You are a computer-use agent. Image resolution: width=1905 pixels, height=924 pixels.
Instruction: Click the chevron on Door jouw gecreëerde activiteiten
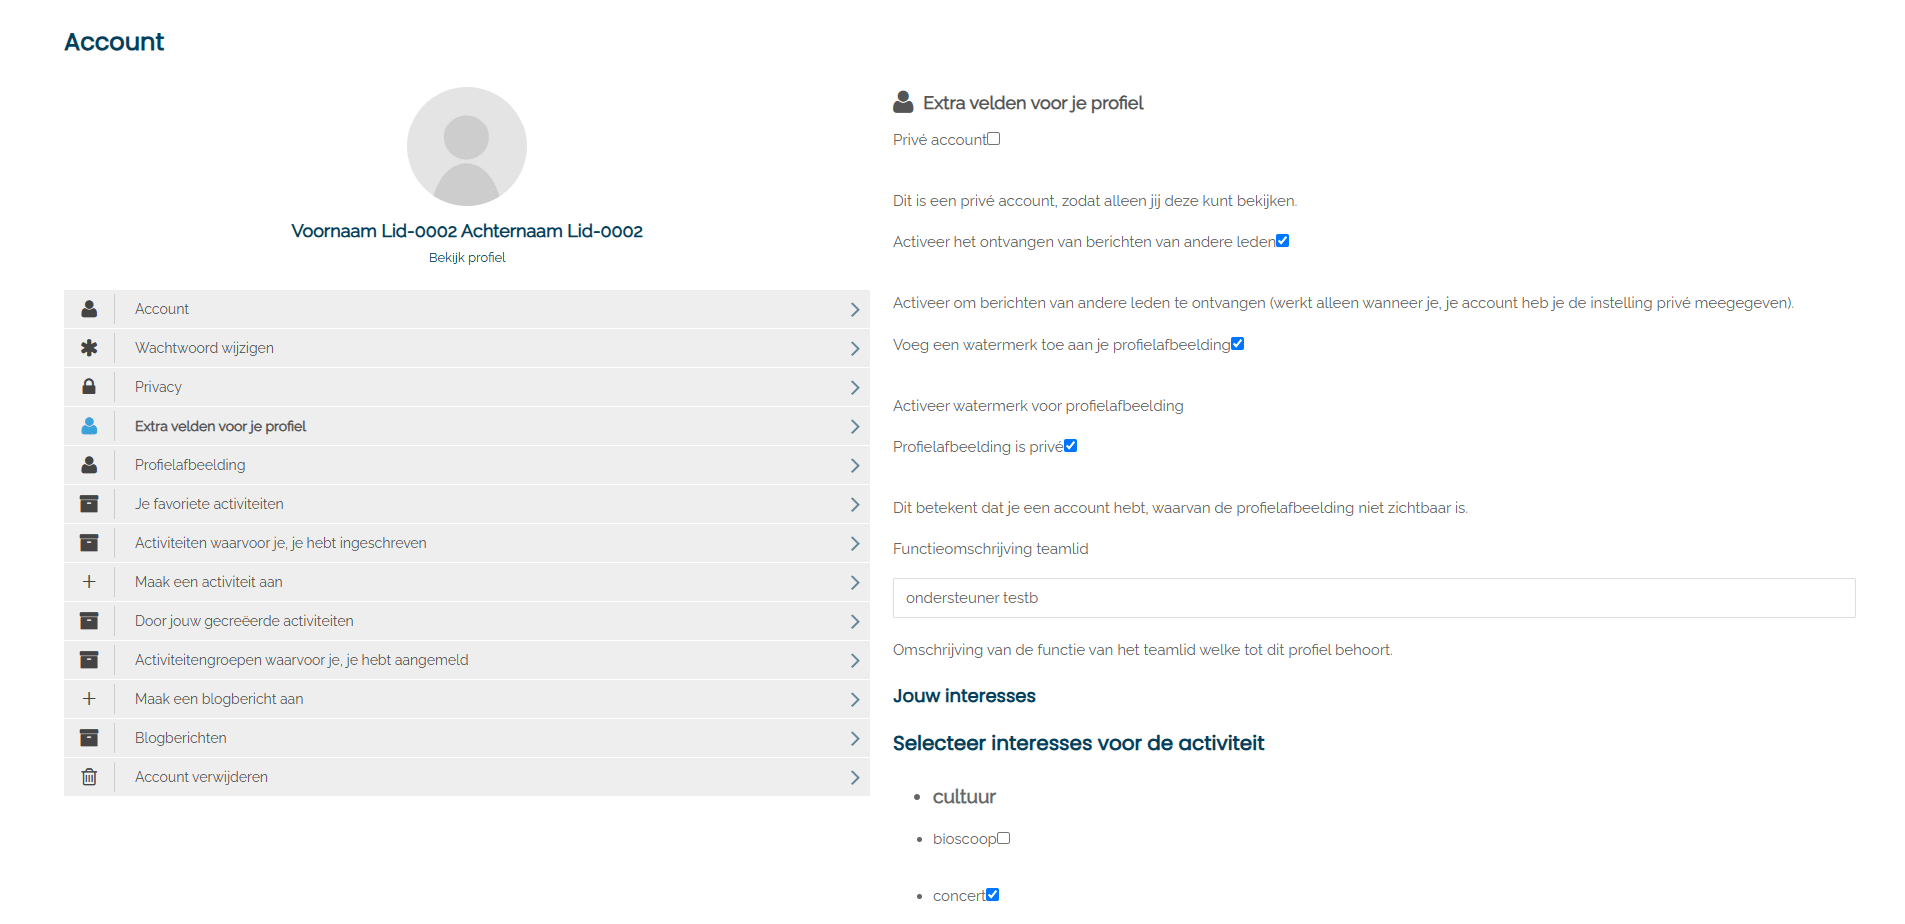click(x=855, y=622)
